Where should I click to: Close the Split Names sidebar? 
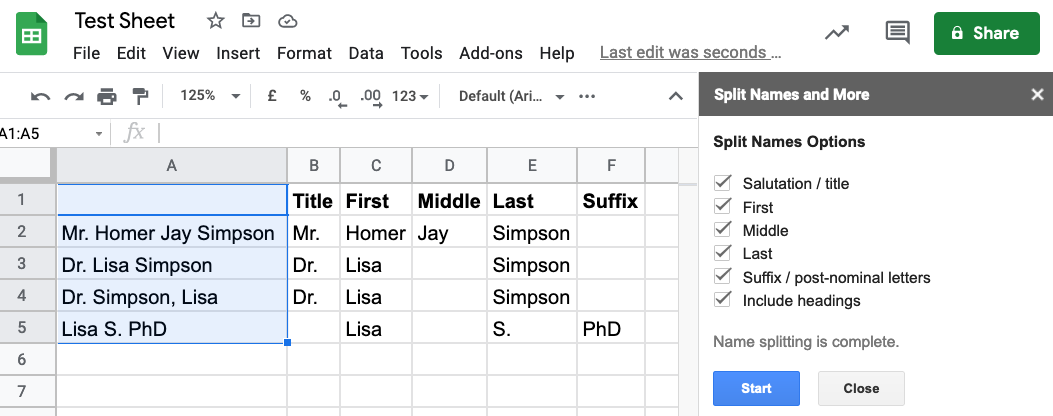point(1038,95)
